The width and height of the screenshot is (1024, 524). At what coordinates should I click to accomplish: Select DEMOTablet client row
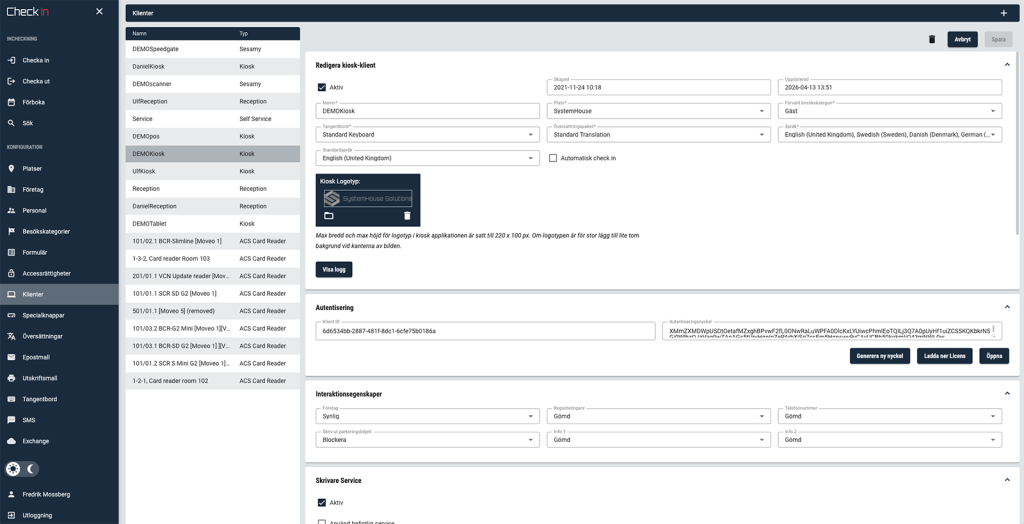click(212, 223)
